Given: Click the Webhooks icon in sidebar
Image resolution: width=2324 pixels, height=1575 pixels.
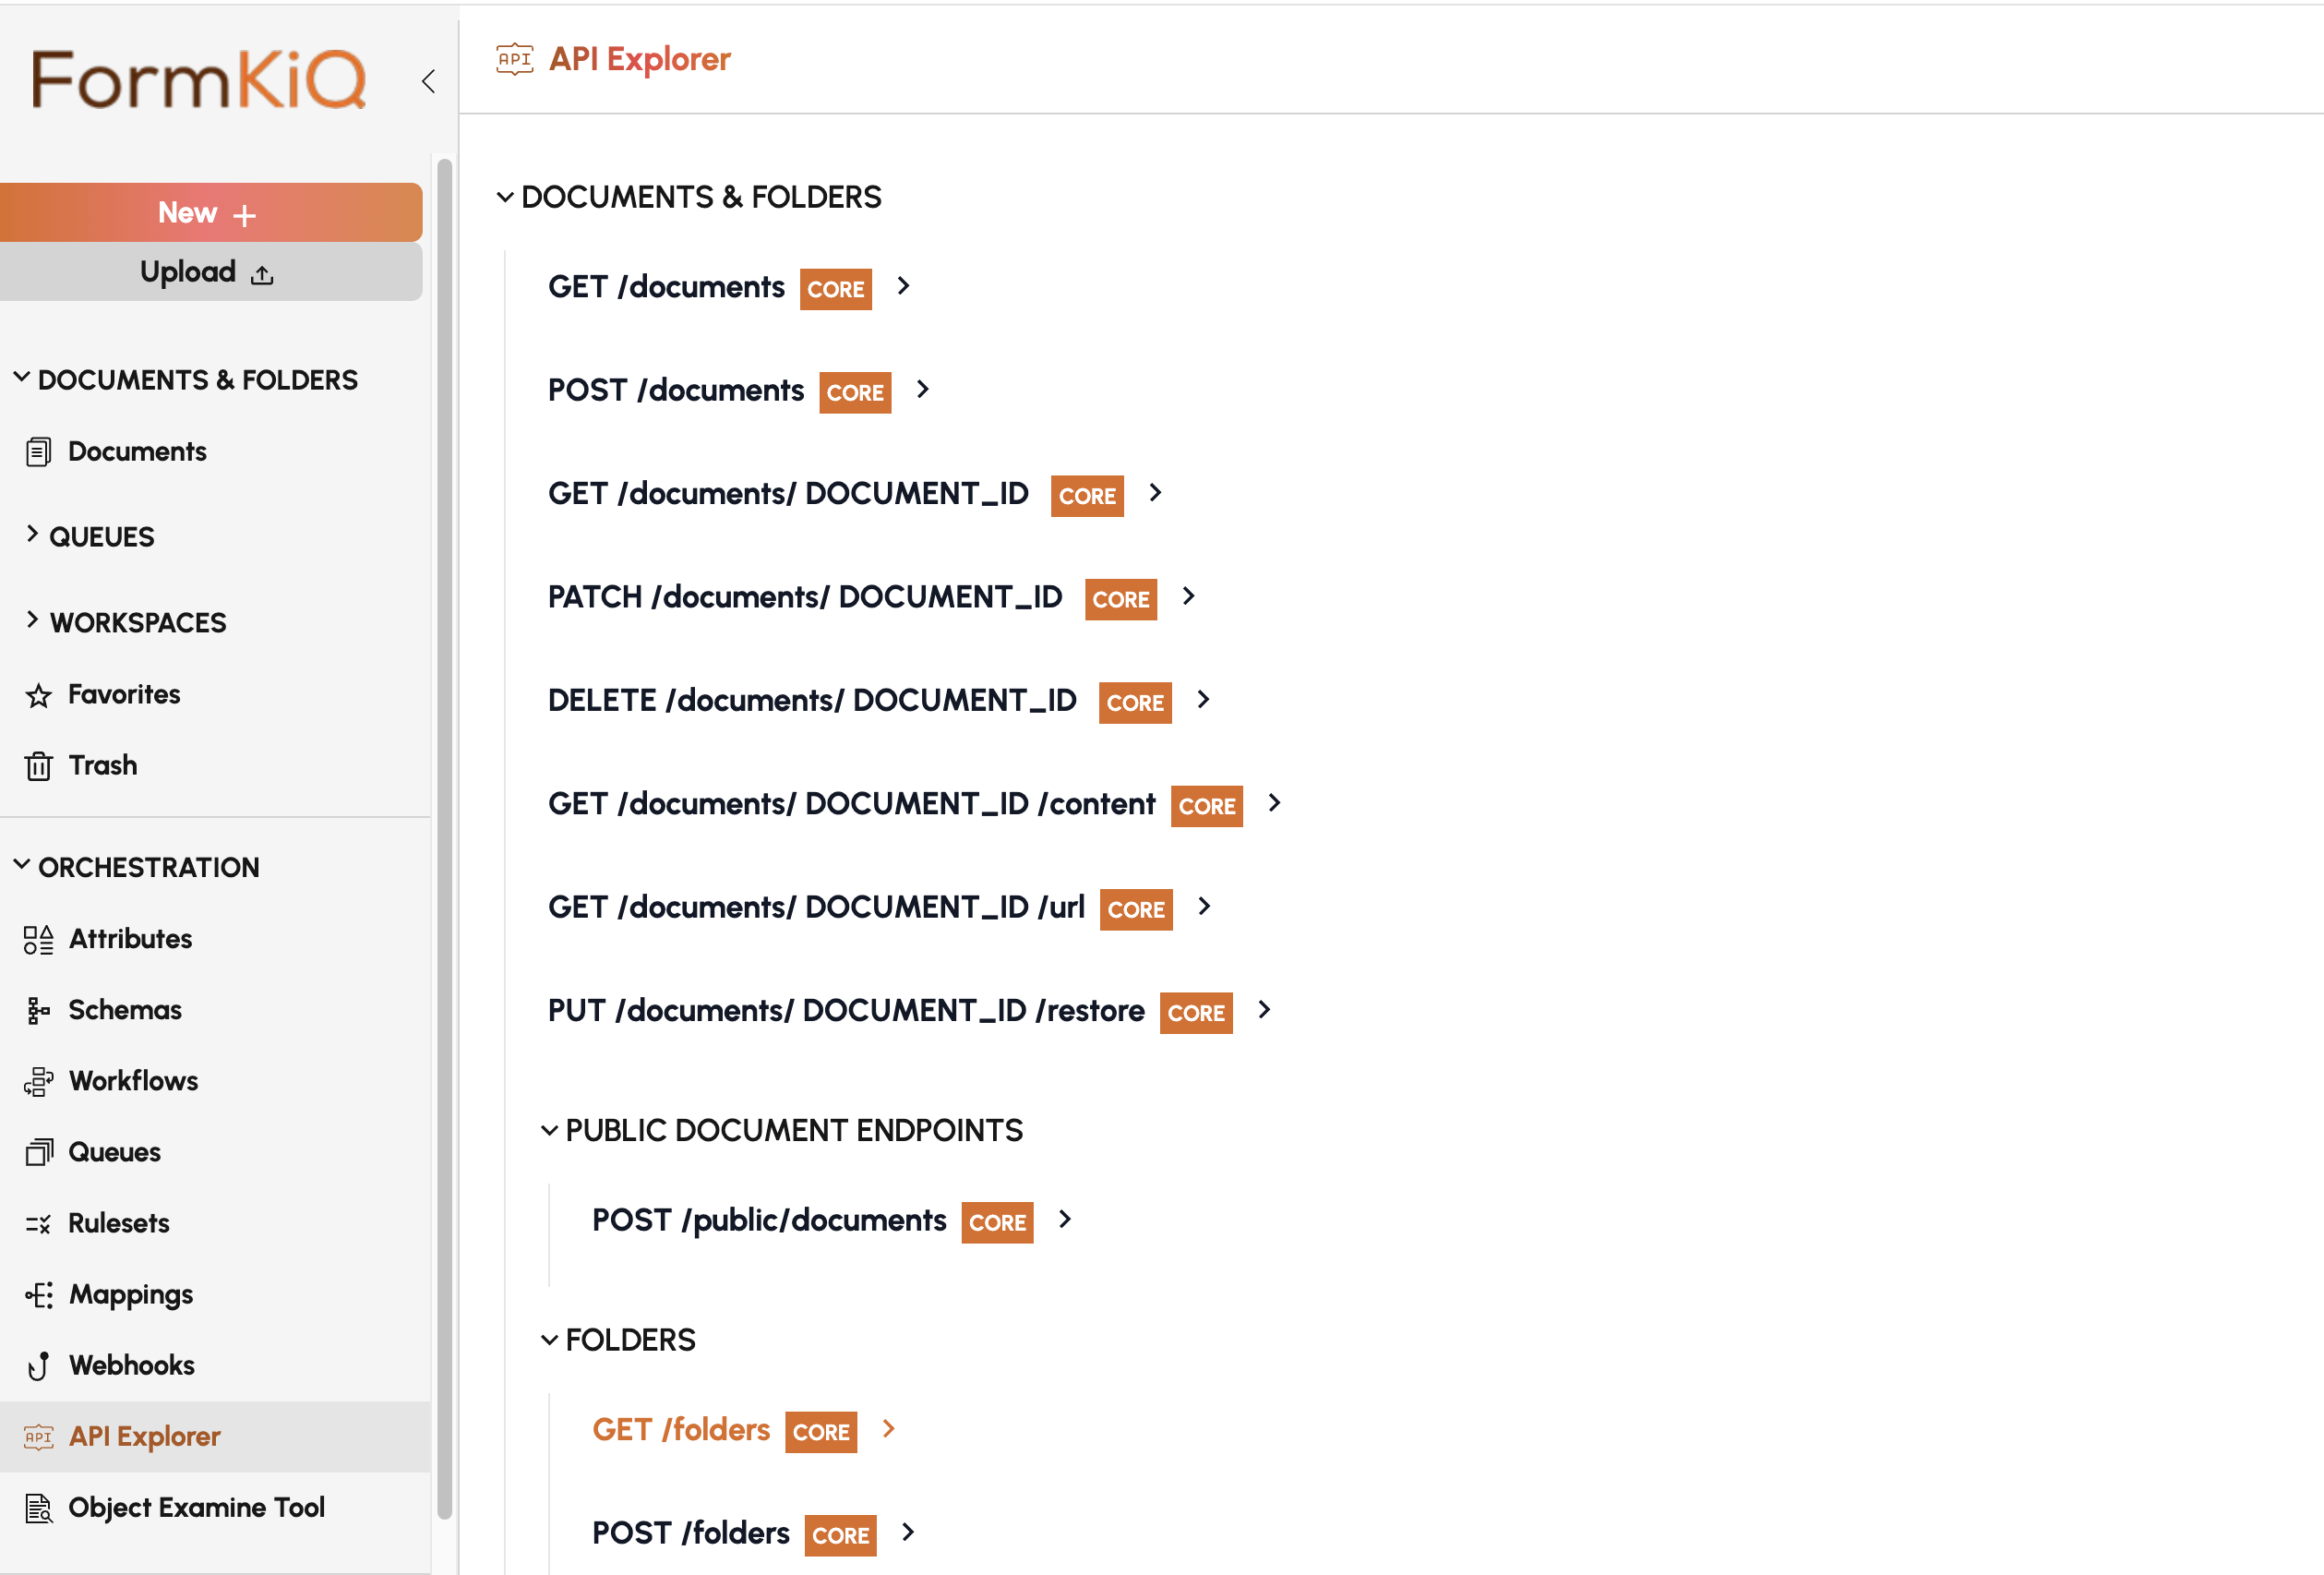Looking at the screenshot, I should pos(39,1365).
